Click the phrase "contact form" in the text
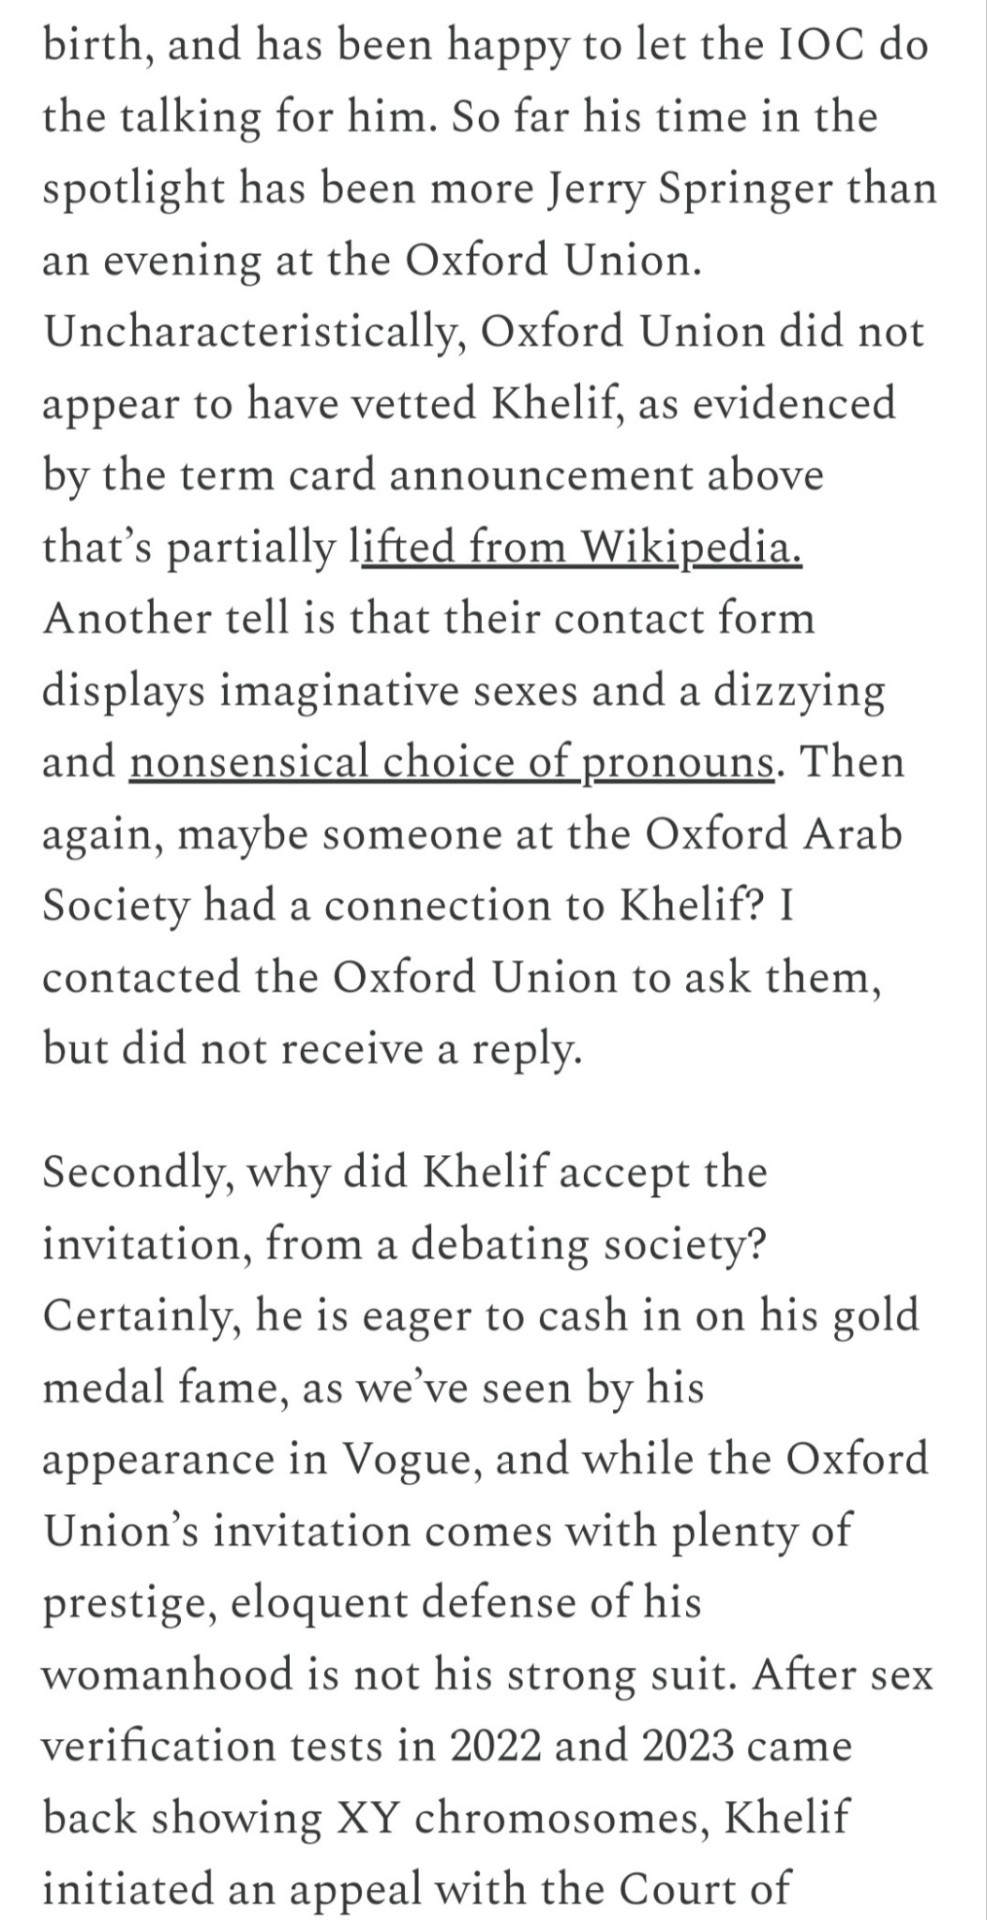 pos(686,619)
